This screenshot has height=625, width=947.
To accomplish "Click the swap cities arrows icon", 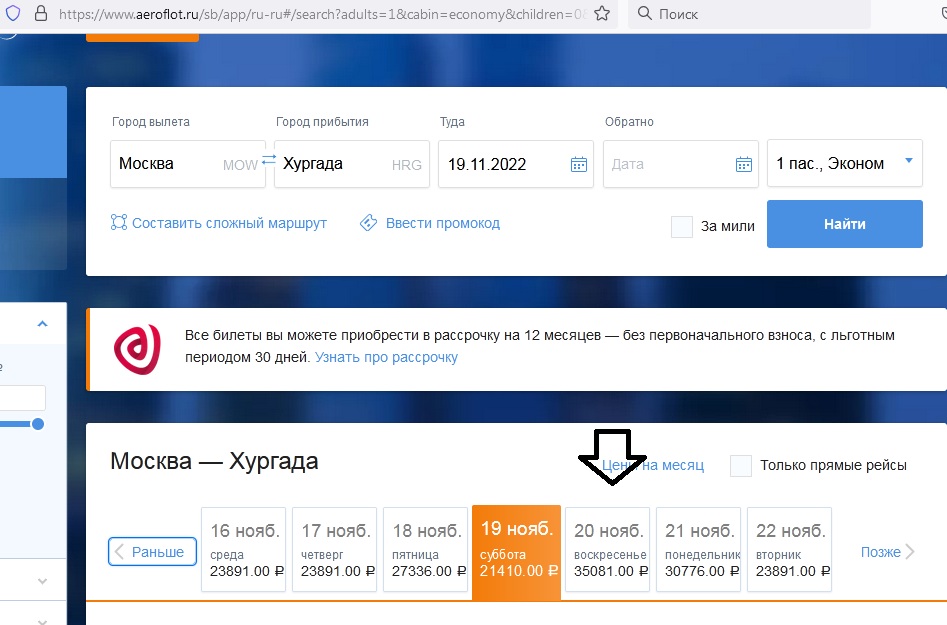I will pos(269,160).
